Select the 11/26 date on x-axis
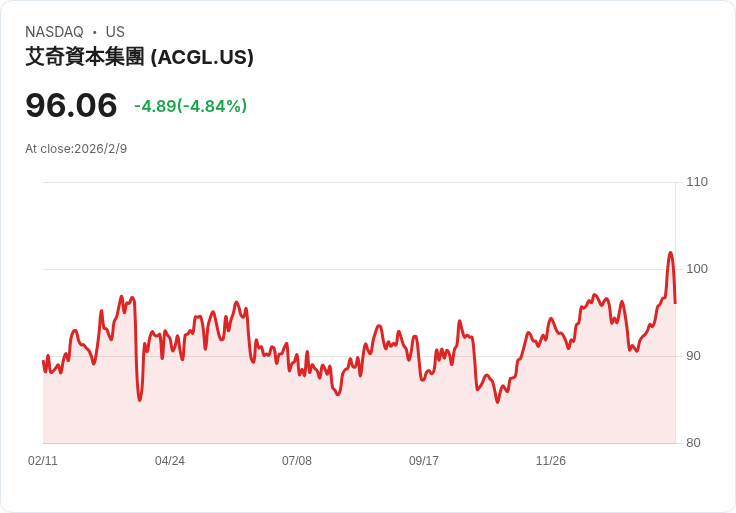Viewport: 736px width, 513px height. [x=551, y=461]
